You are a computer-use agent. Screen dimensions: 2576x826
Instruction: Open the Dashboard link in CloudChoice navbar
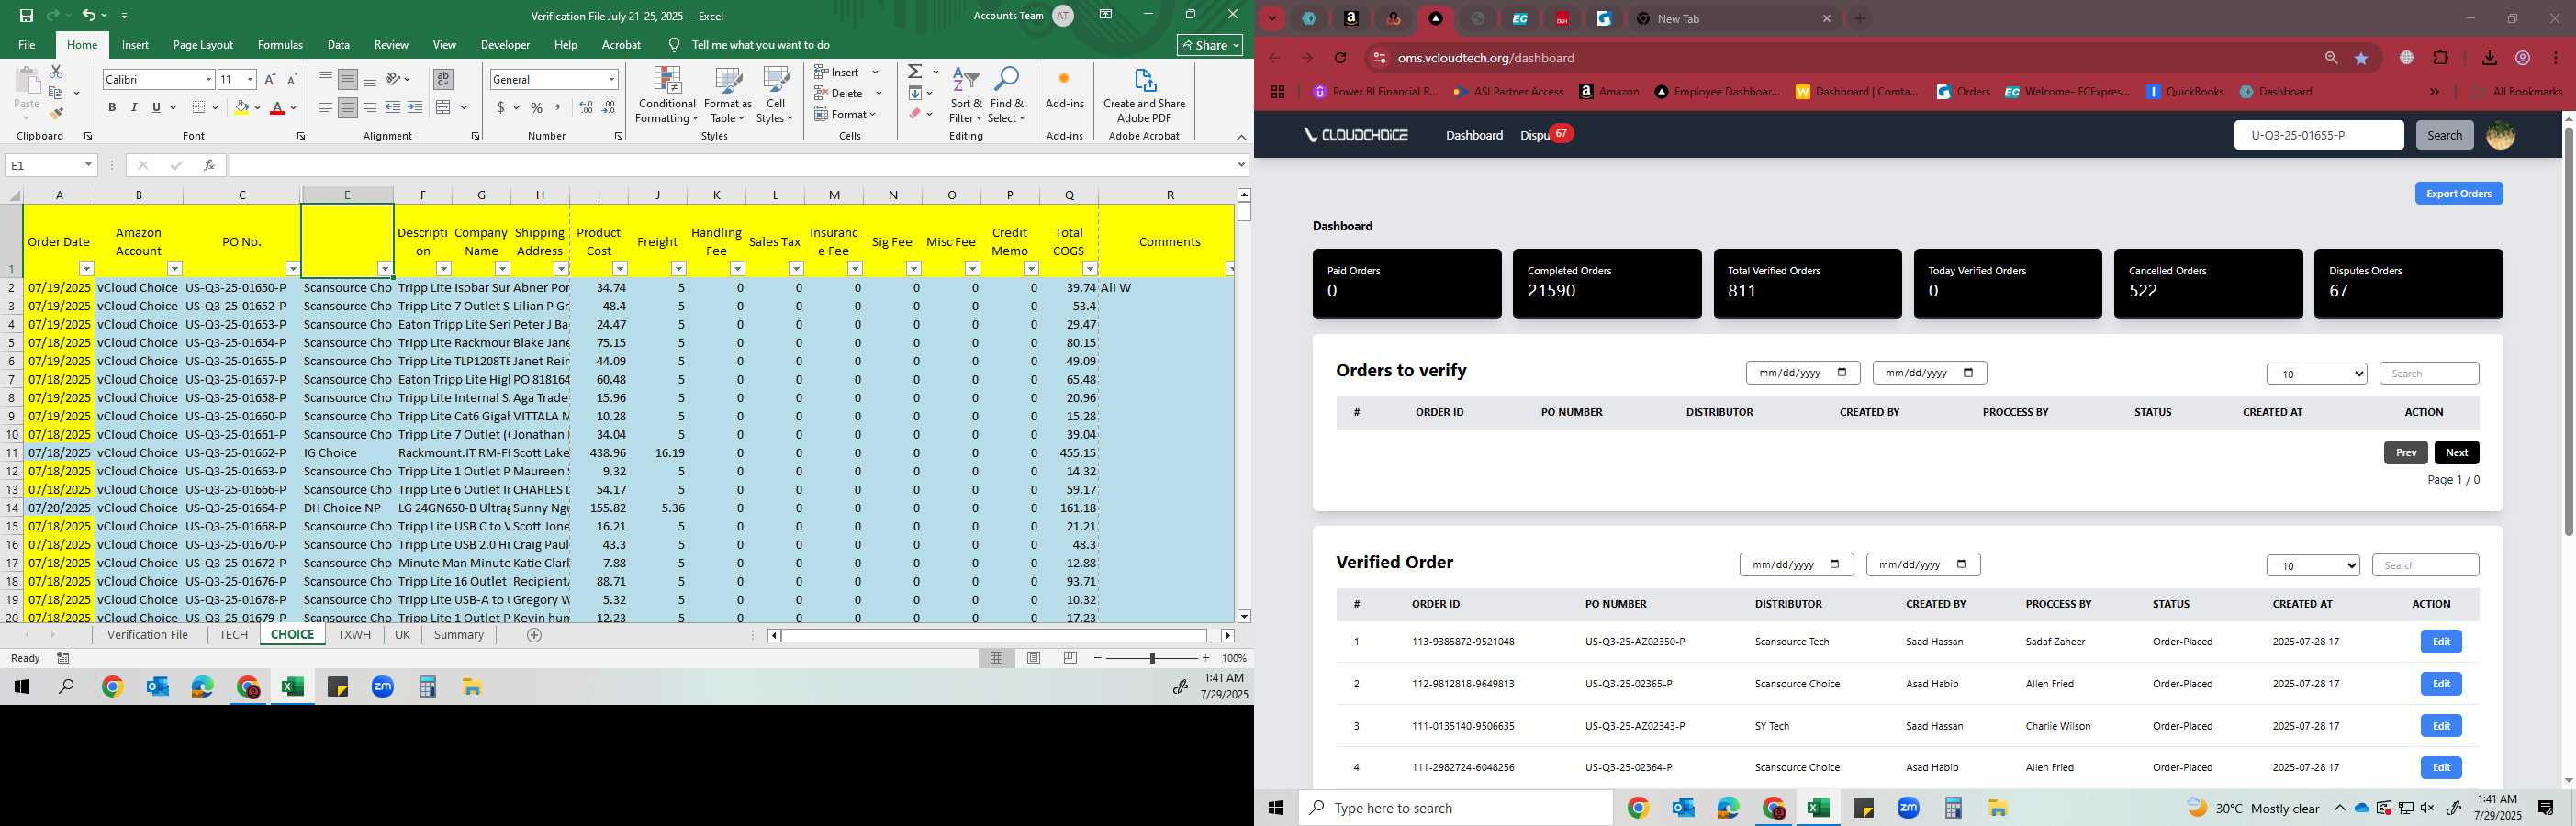(1474, 135)
